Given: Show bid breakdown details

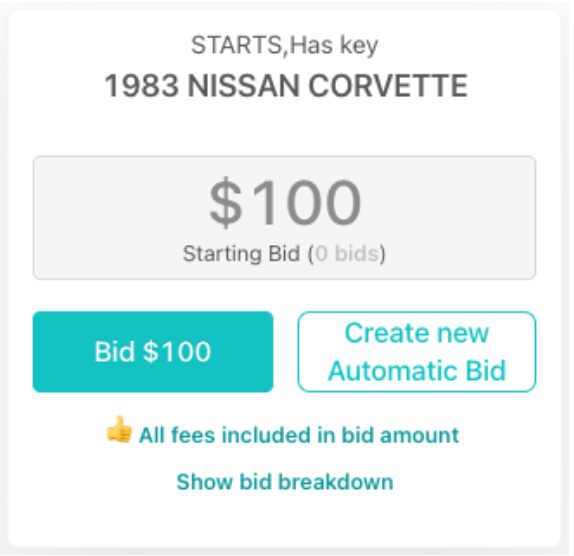Looking at the screenshot, I should [285, 482].
